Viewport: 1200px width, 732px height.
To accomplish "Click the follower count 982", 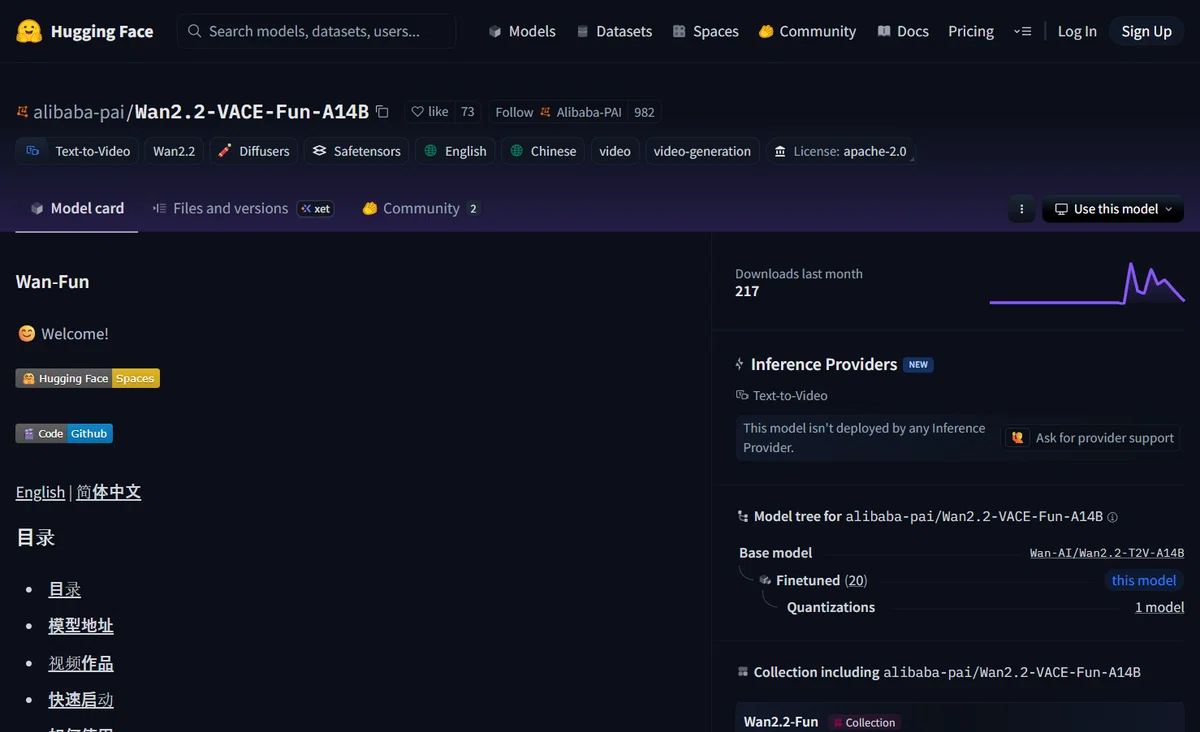I will coord(644,112).
